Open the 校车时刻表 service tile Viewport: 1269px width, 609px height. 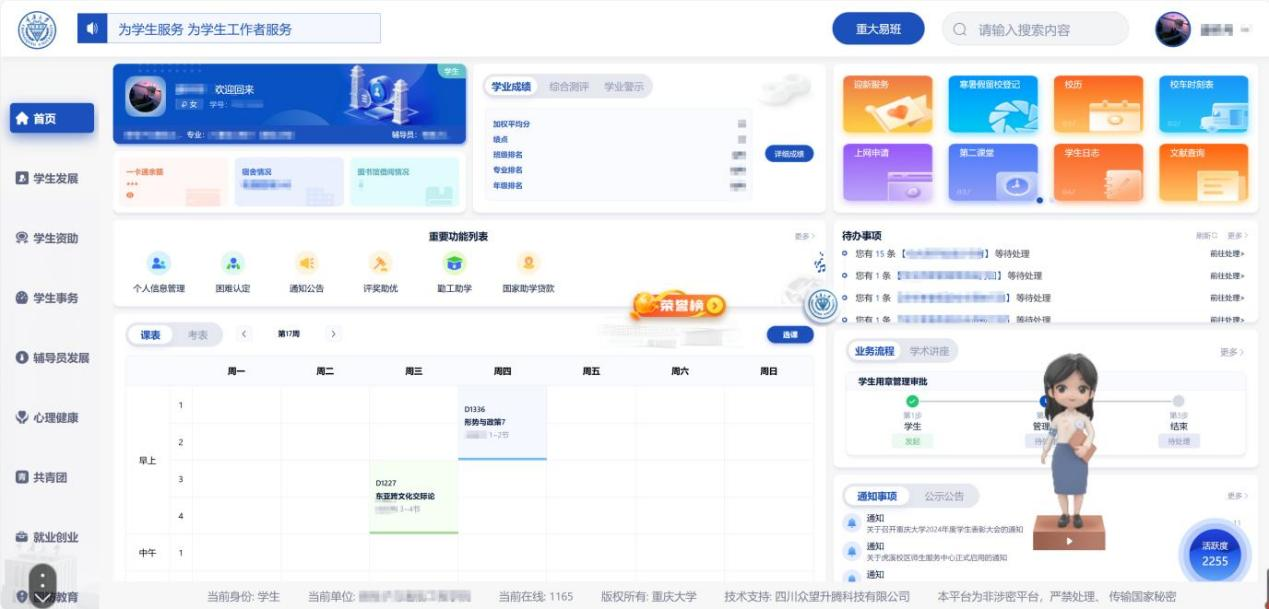pos(1203,104)
